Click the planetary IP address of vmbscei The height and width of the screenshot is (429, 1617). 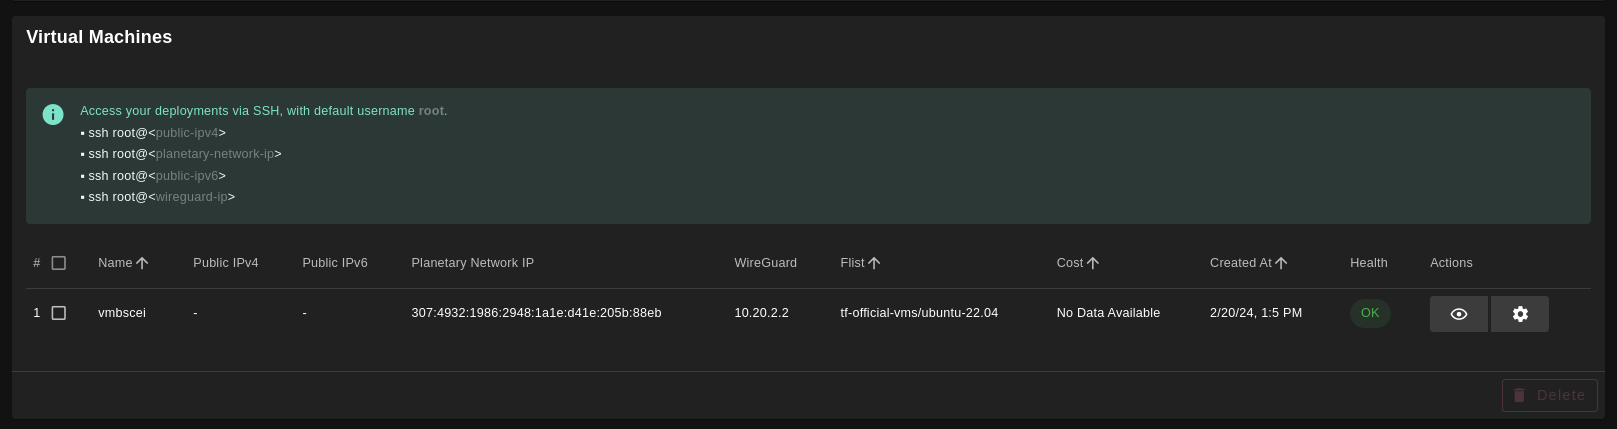(536, 313)
